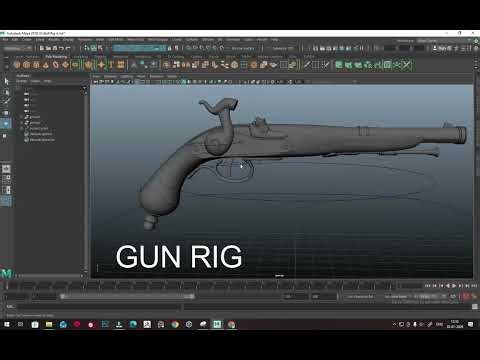Viewport: 480px width, 360px height.
Task: Expand the sixth Outliner node
Action: [22, 123]
